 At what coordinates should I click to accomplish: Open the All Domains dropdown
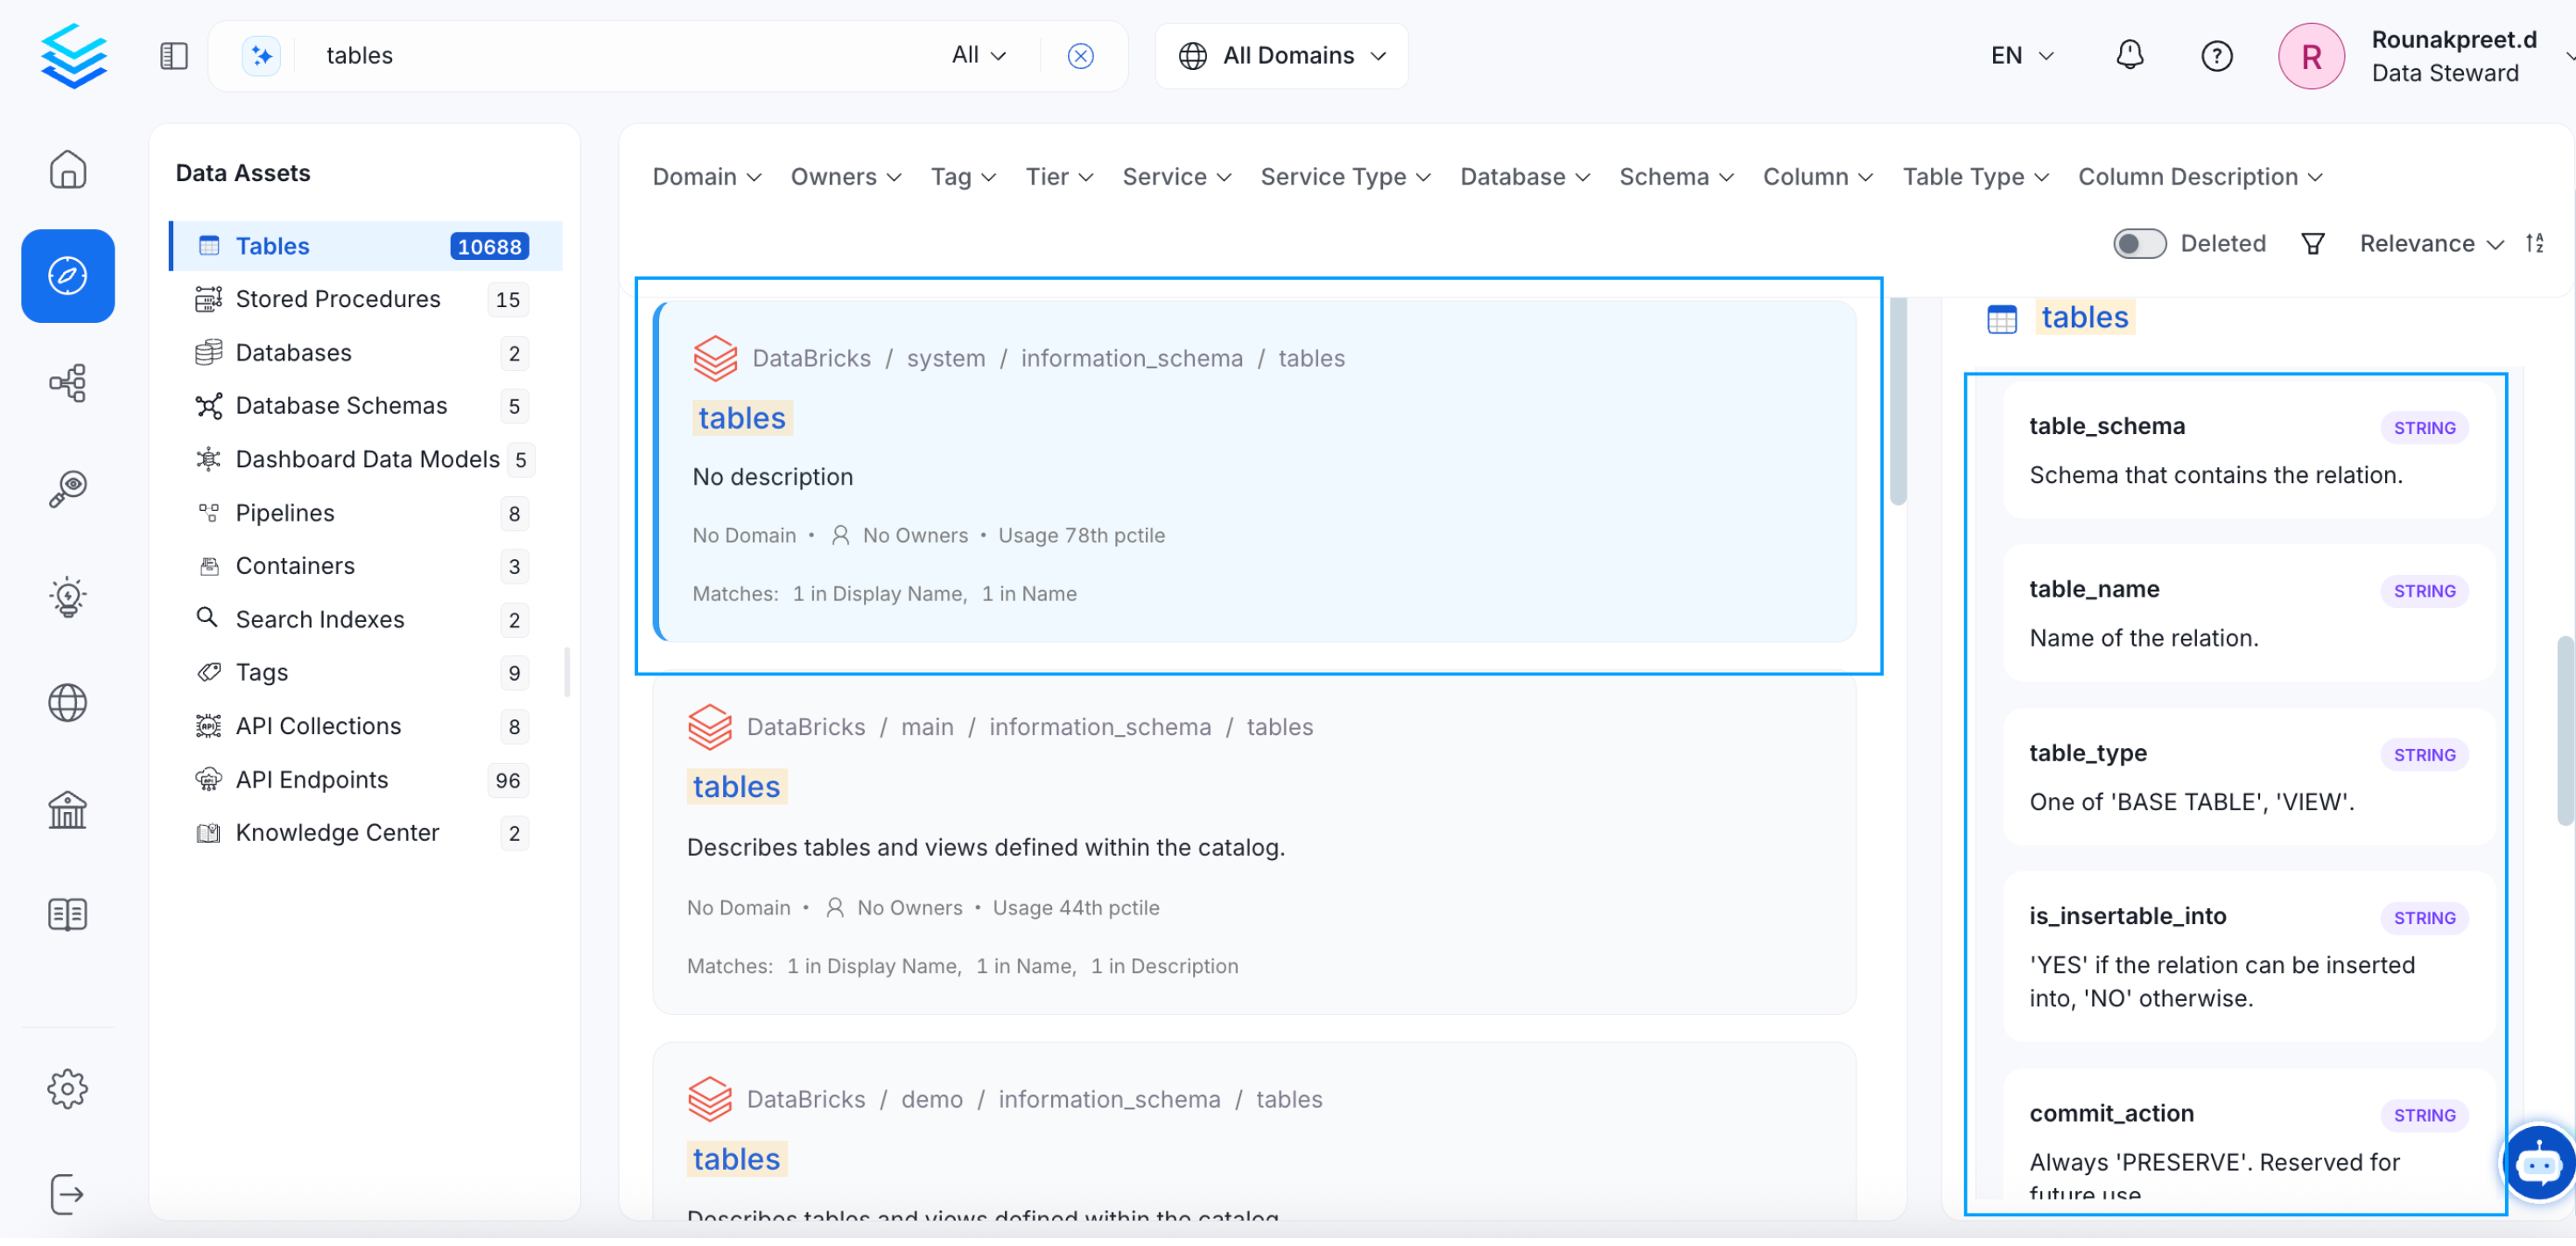(1282, 55)
